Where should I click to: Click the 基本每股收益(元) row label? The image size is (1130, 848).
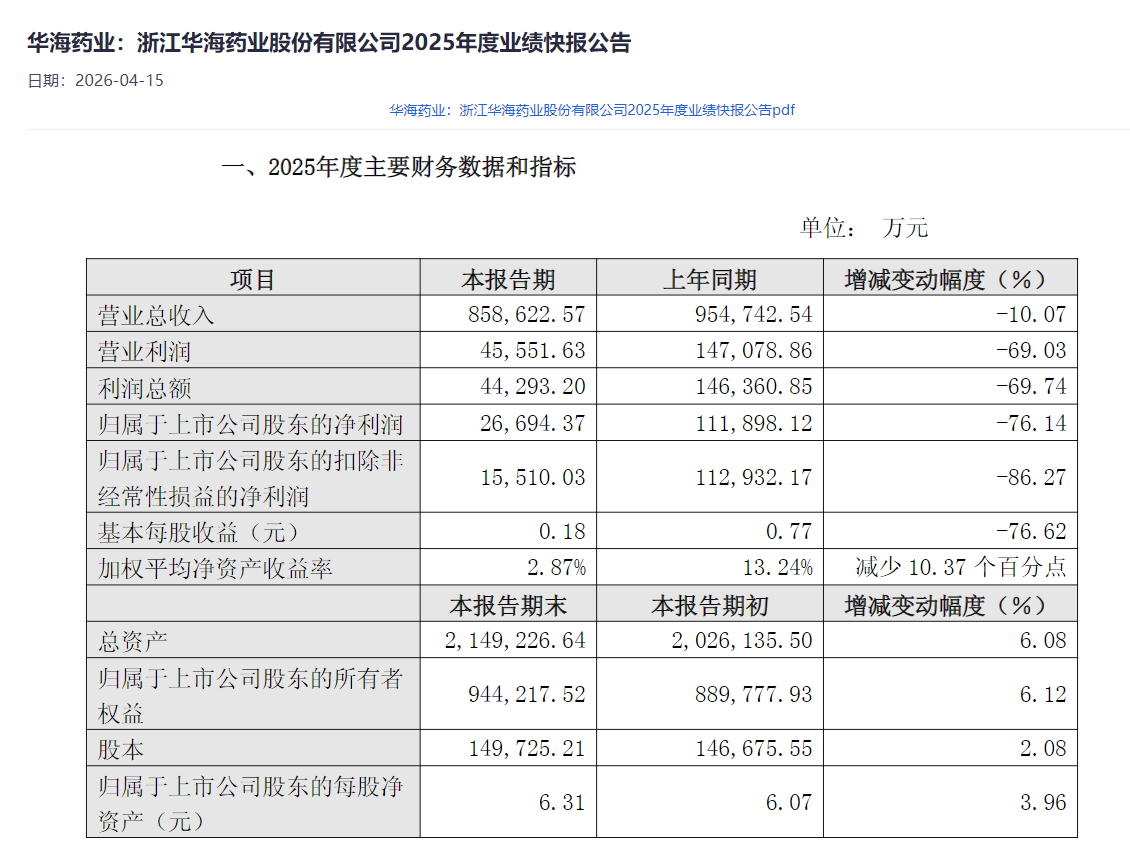(x=198, y=531)
